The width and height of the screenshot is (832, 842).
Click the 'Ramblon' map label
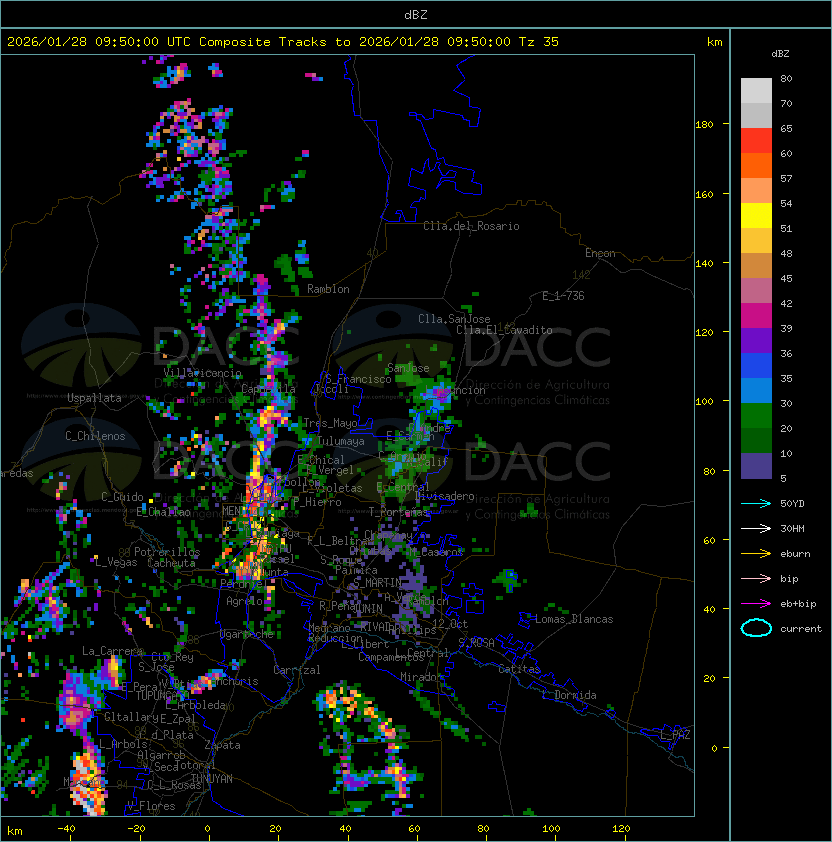[x=328, y=289]
